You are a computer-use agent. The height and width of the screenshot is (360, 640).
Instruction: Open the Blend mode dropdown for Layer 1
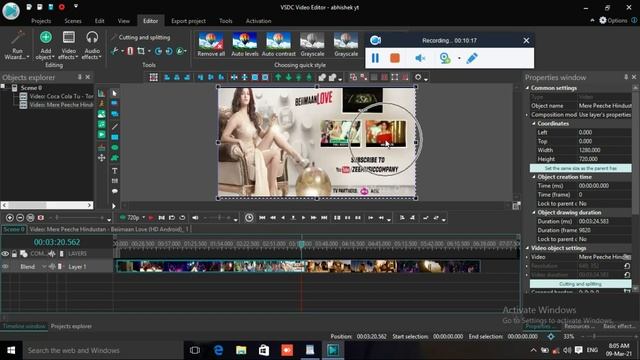coord(44,267)
